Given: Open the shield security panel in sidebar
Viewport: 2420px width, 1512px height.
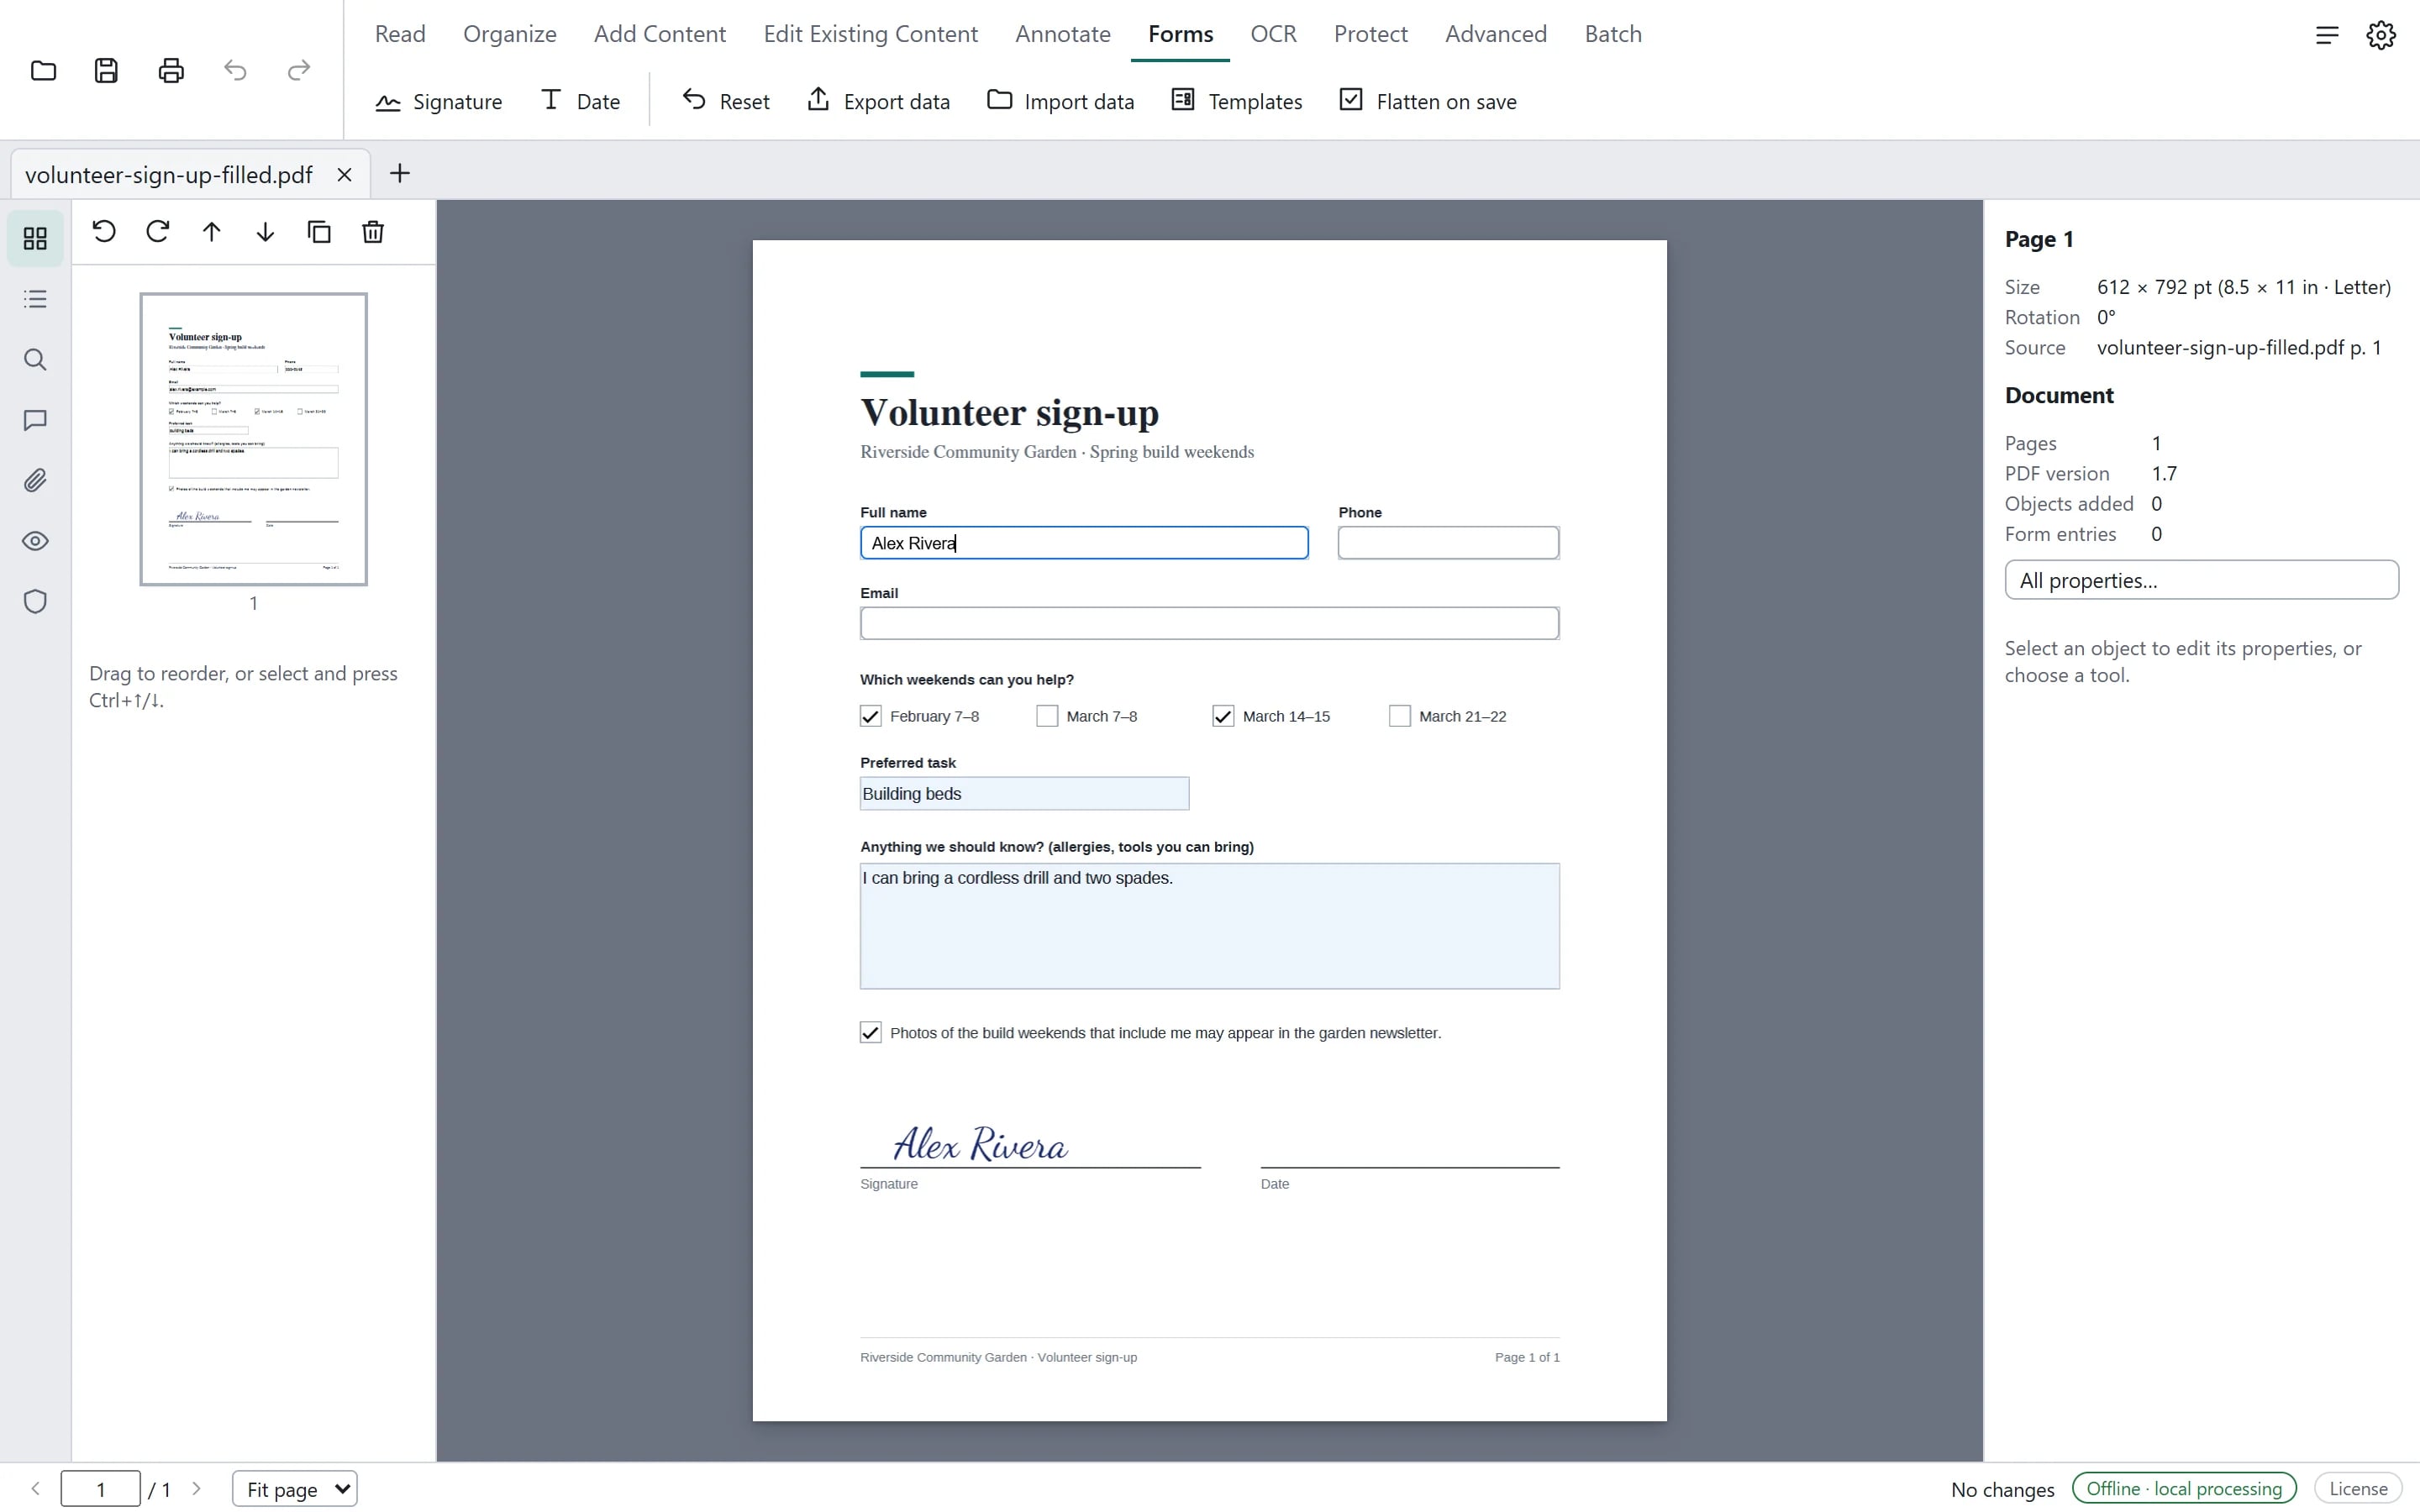Looking at the screenshot, I should coord(35,602).
